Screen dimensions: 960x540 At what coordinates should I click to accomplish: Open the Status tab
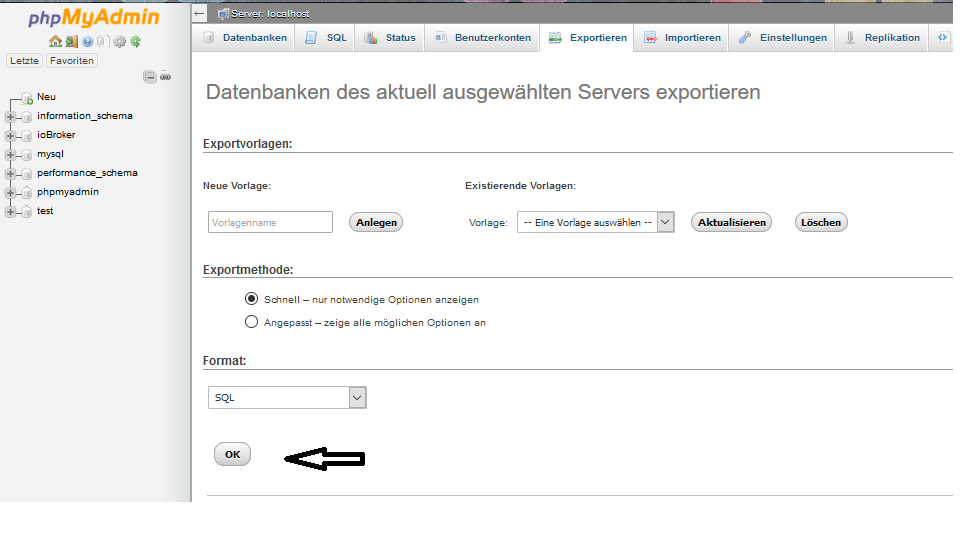(389, 38)
